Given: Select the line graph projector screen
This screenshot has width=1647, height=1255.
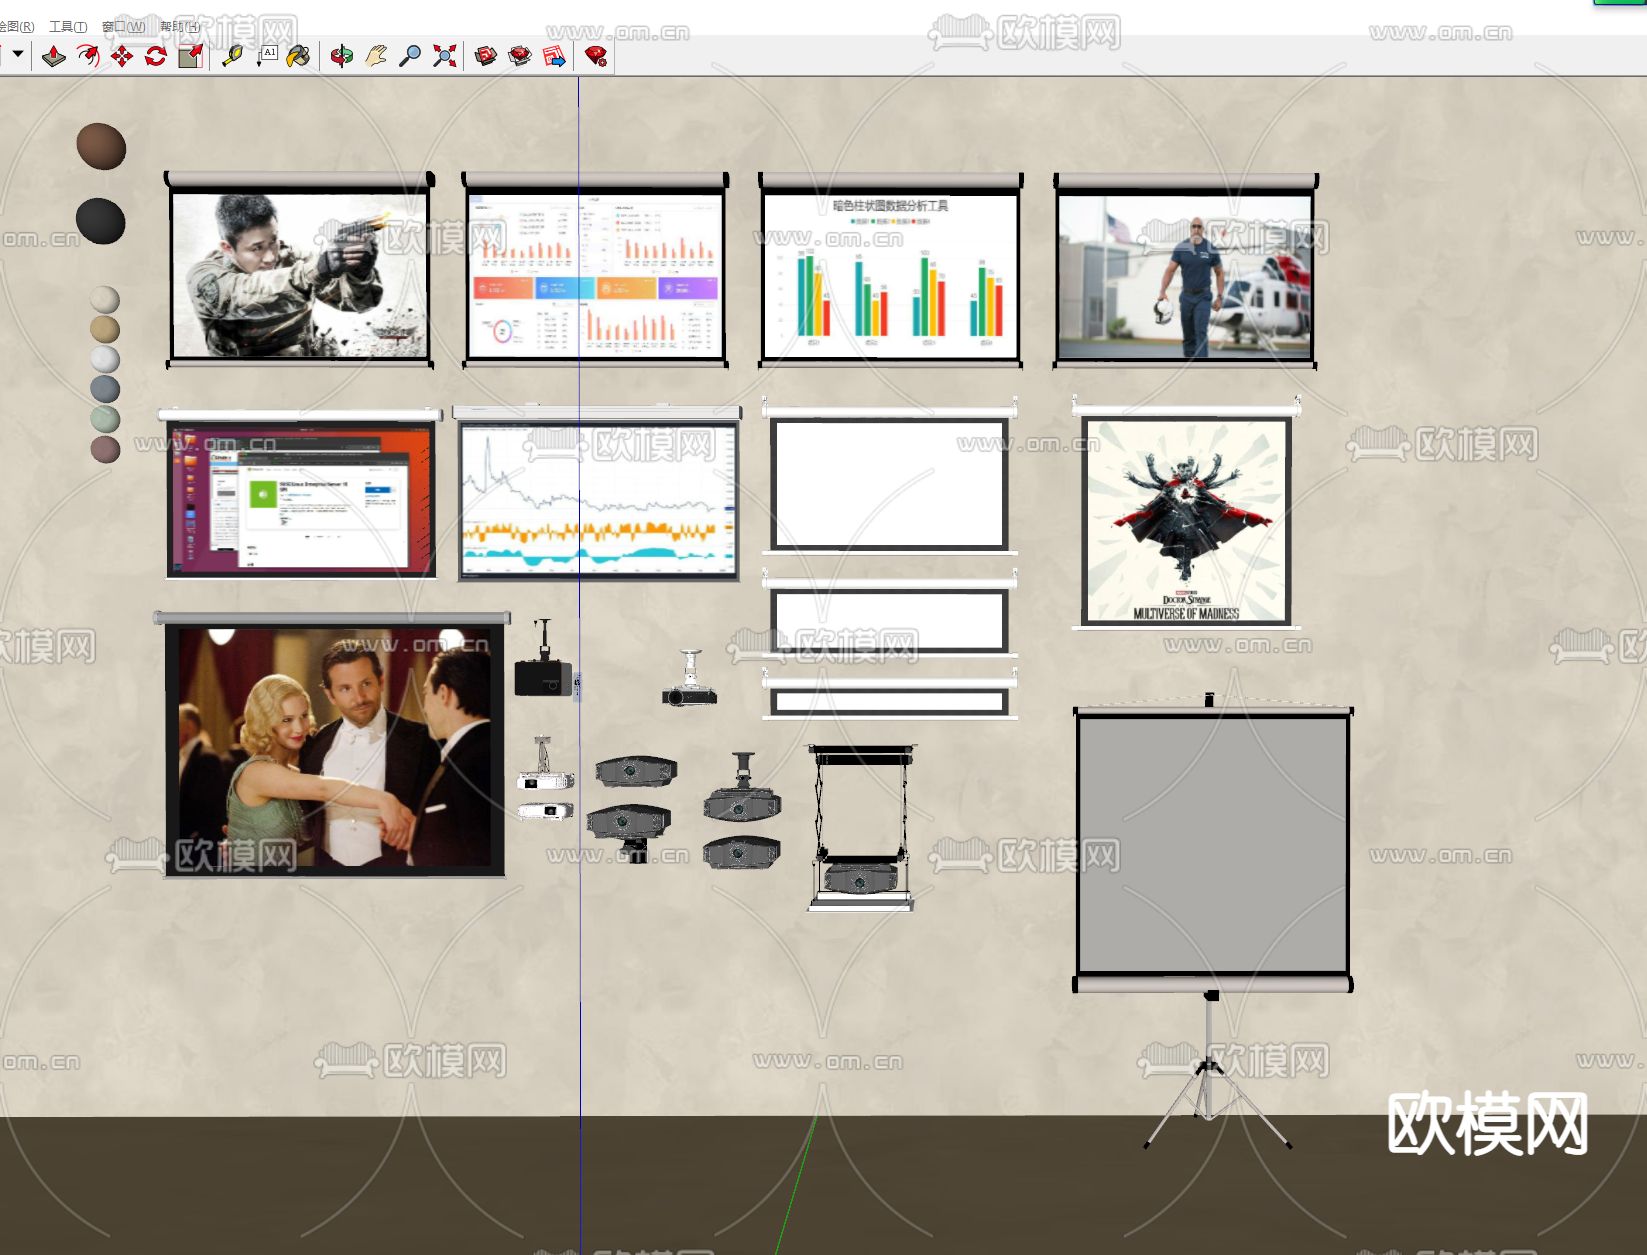Looking at the screenshot, I should (597, 493).
